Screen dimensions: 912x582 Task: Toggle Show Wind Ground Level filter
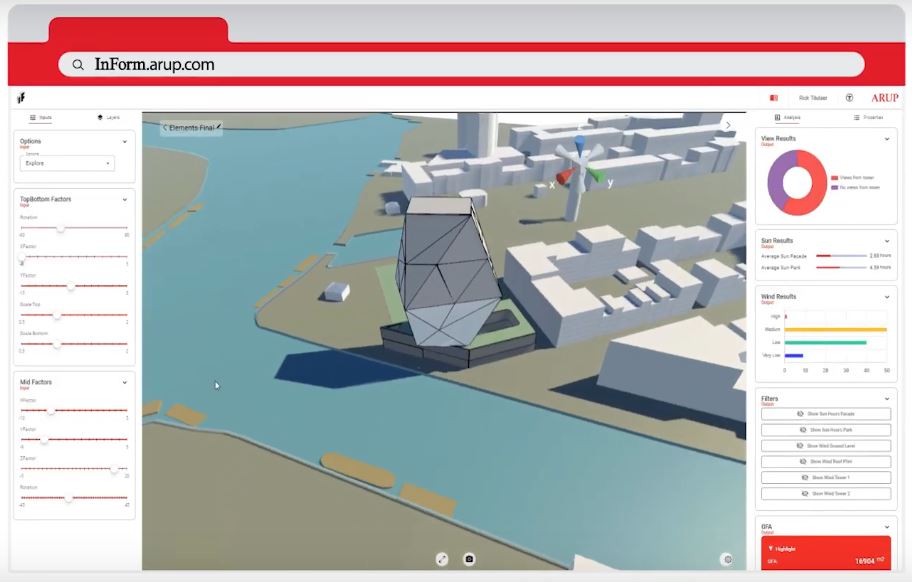coord(825,446)
